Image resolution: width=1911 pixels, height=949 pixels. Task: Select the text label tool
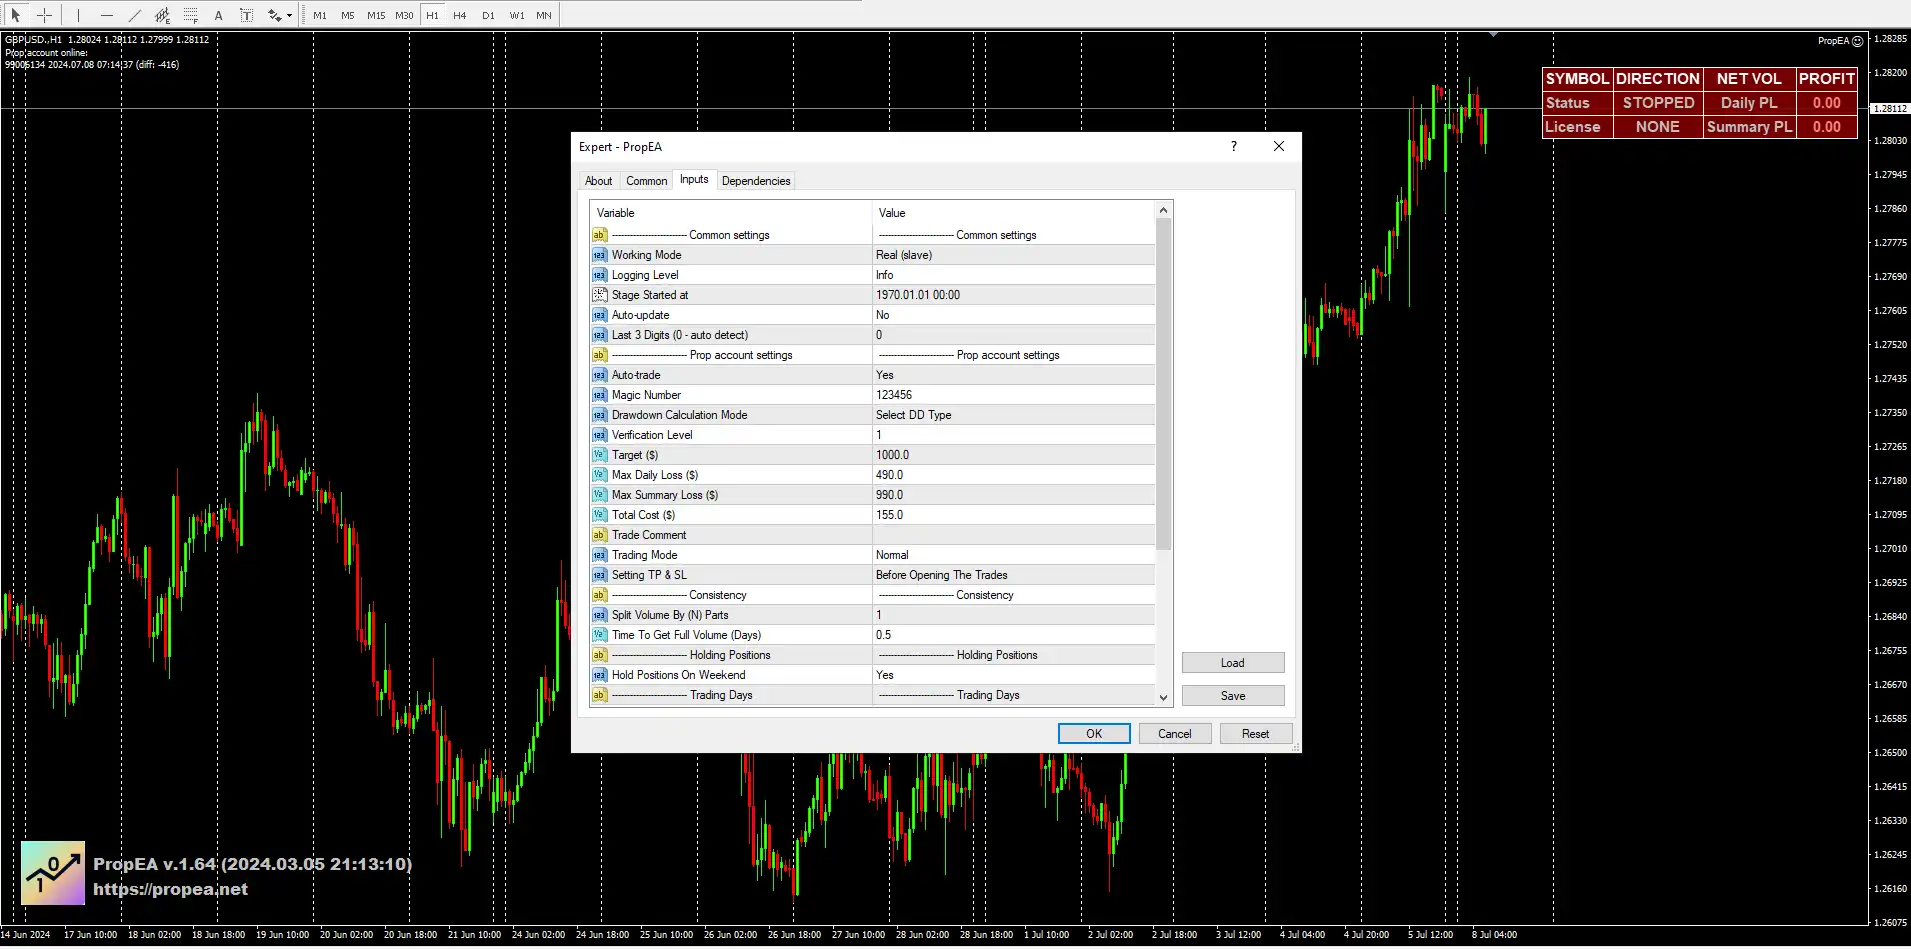click(246, 15)
